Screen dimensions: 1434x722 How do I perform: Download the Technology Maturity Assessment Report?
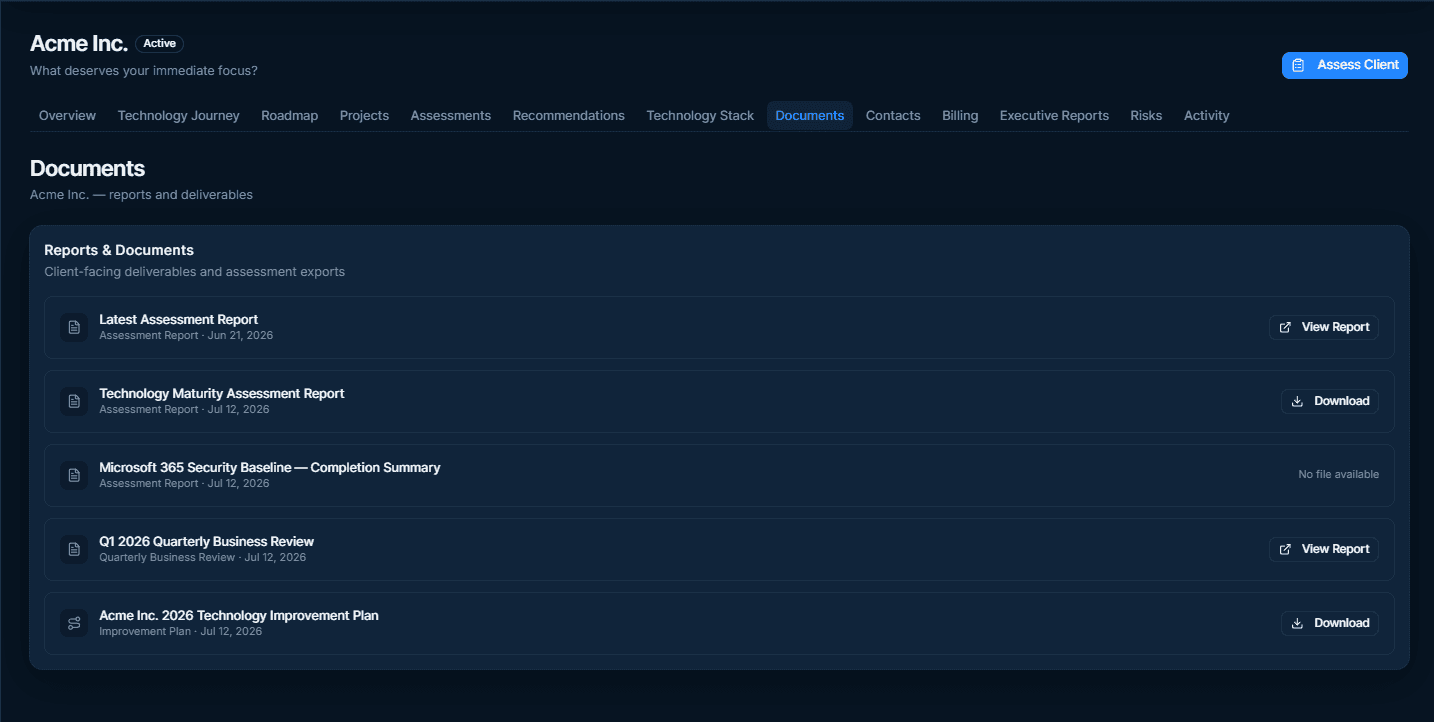point(1330,401)
